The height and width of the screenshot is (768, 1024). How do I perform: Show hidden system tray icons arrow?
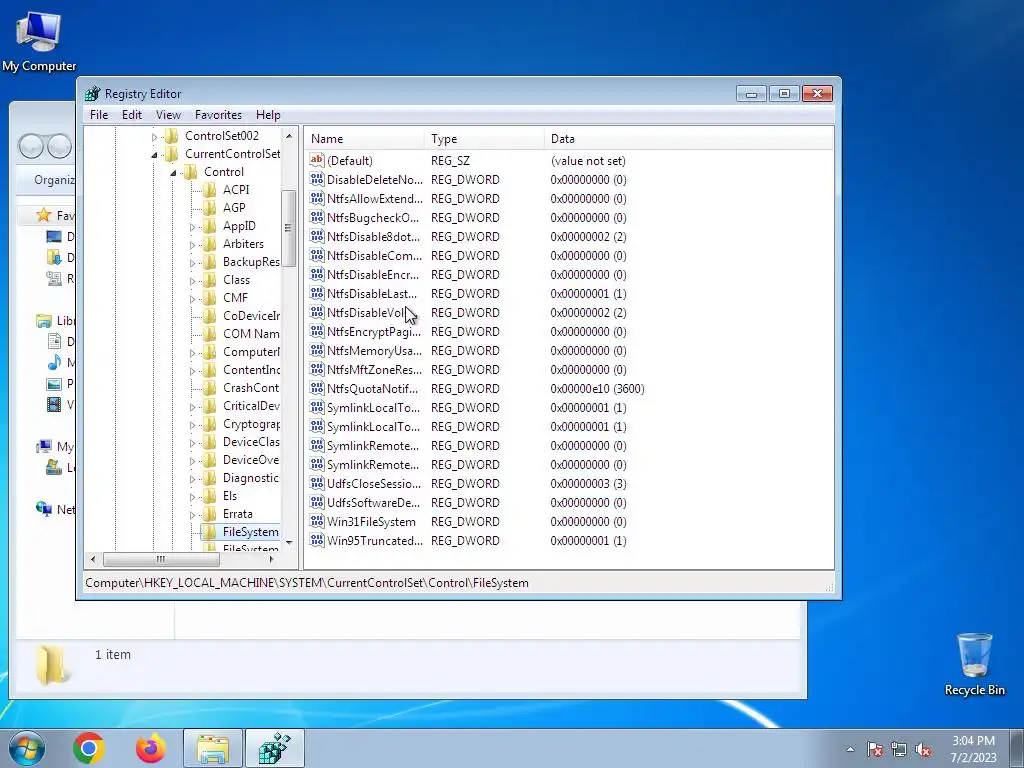coord(850,749)
